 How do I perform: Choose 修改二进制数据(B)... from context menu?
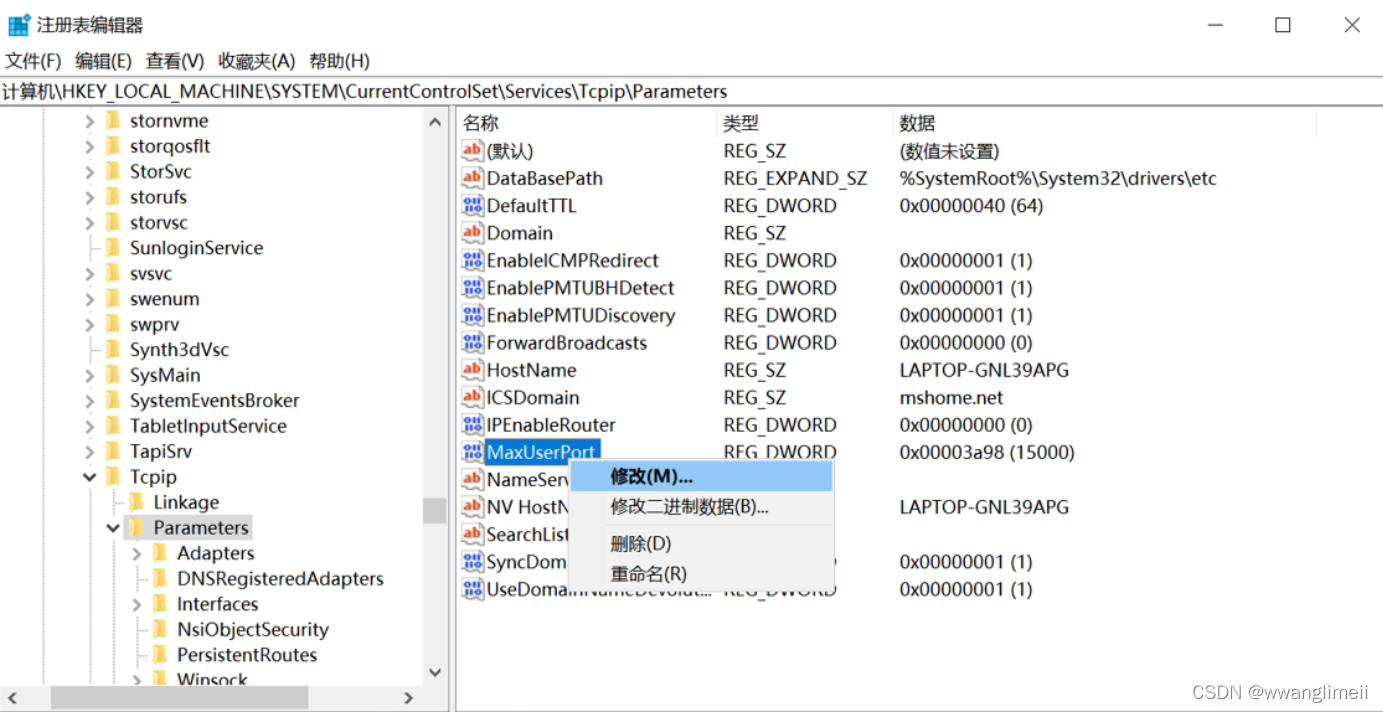click(x=701, y=507)
